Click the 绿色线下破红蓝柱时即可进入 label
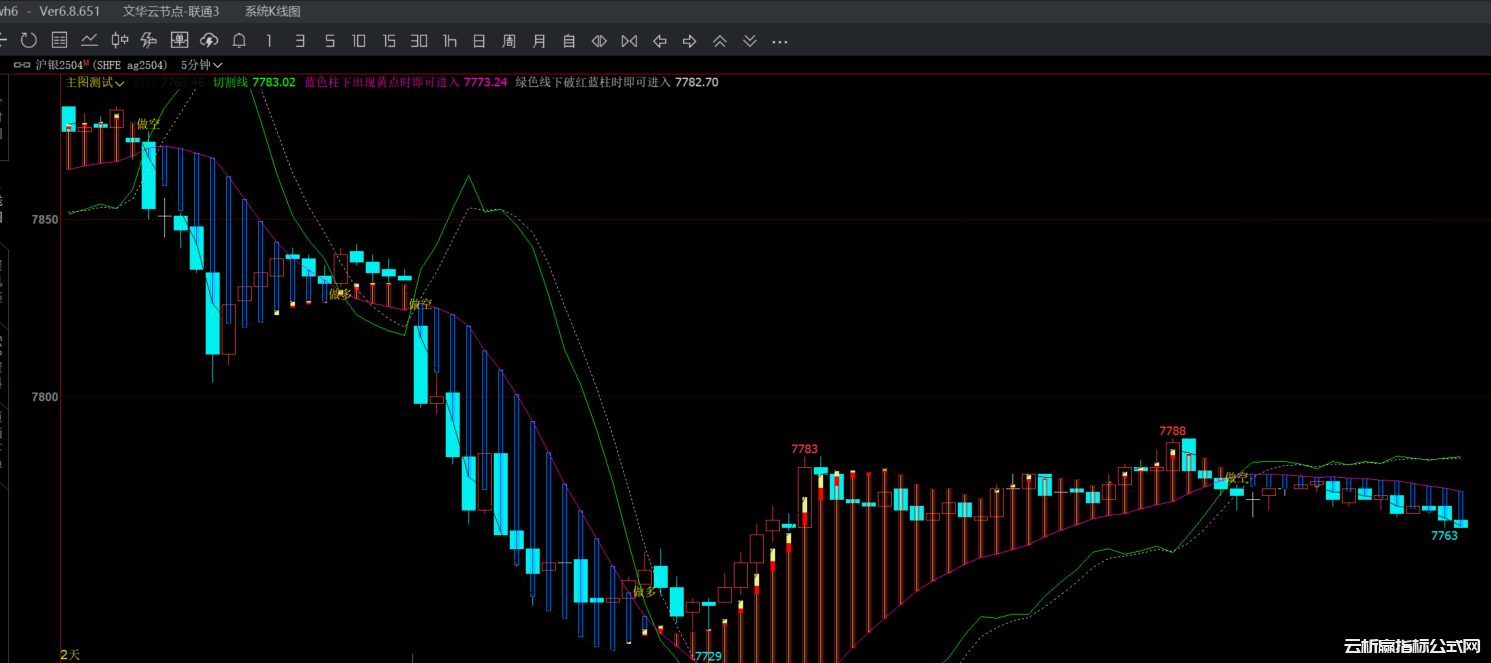Viewport: 1491px width, 663px height. click(x=593, y=82)
